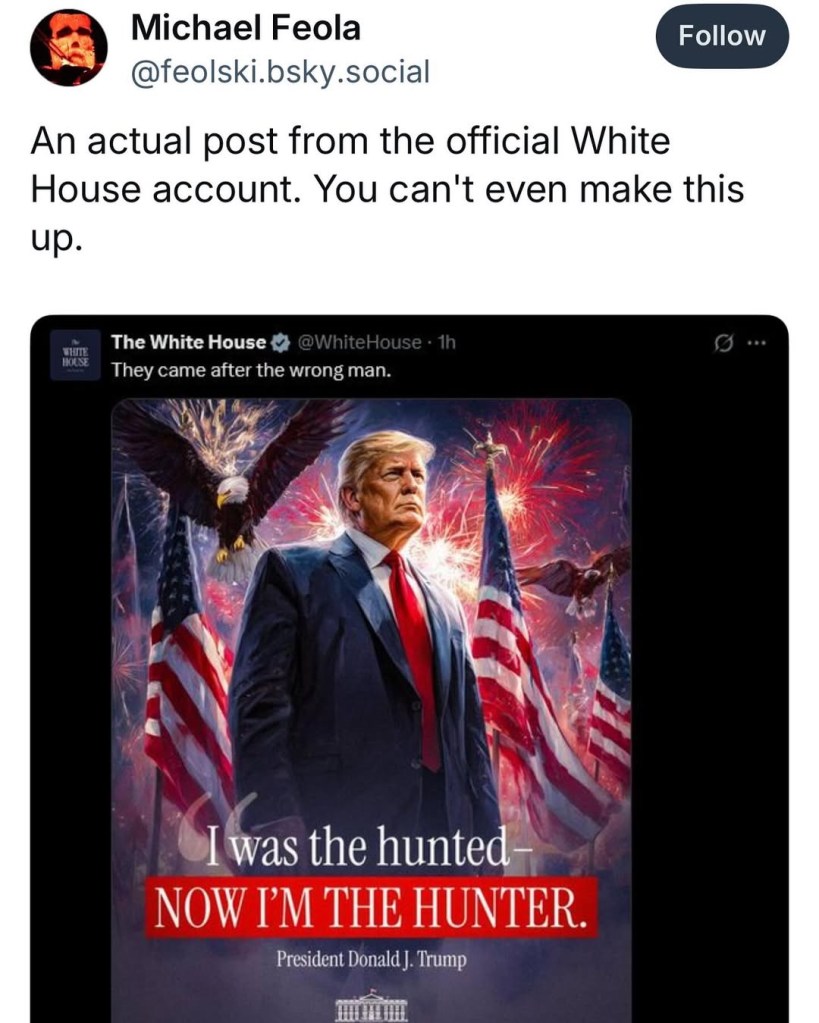Follow Michael Feola
This screenshot has height=1023, width=819.
pos(721,37)
